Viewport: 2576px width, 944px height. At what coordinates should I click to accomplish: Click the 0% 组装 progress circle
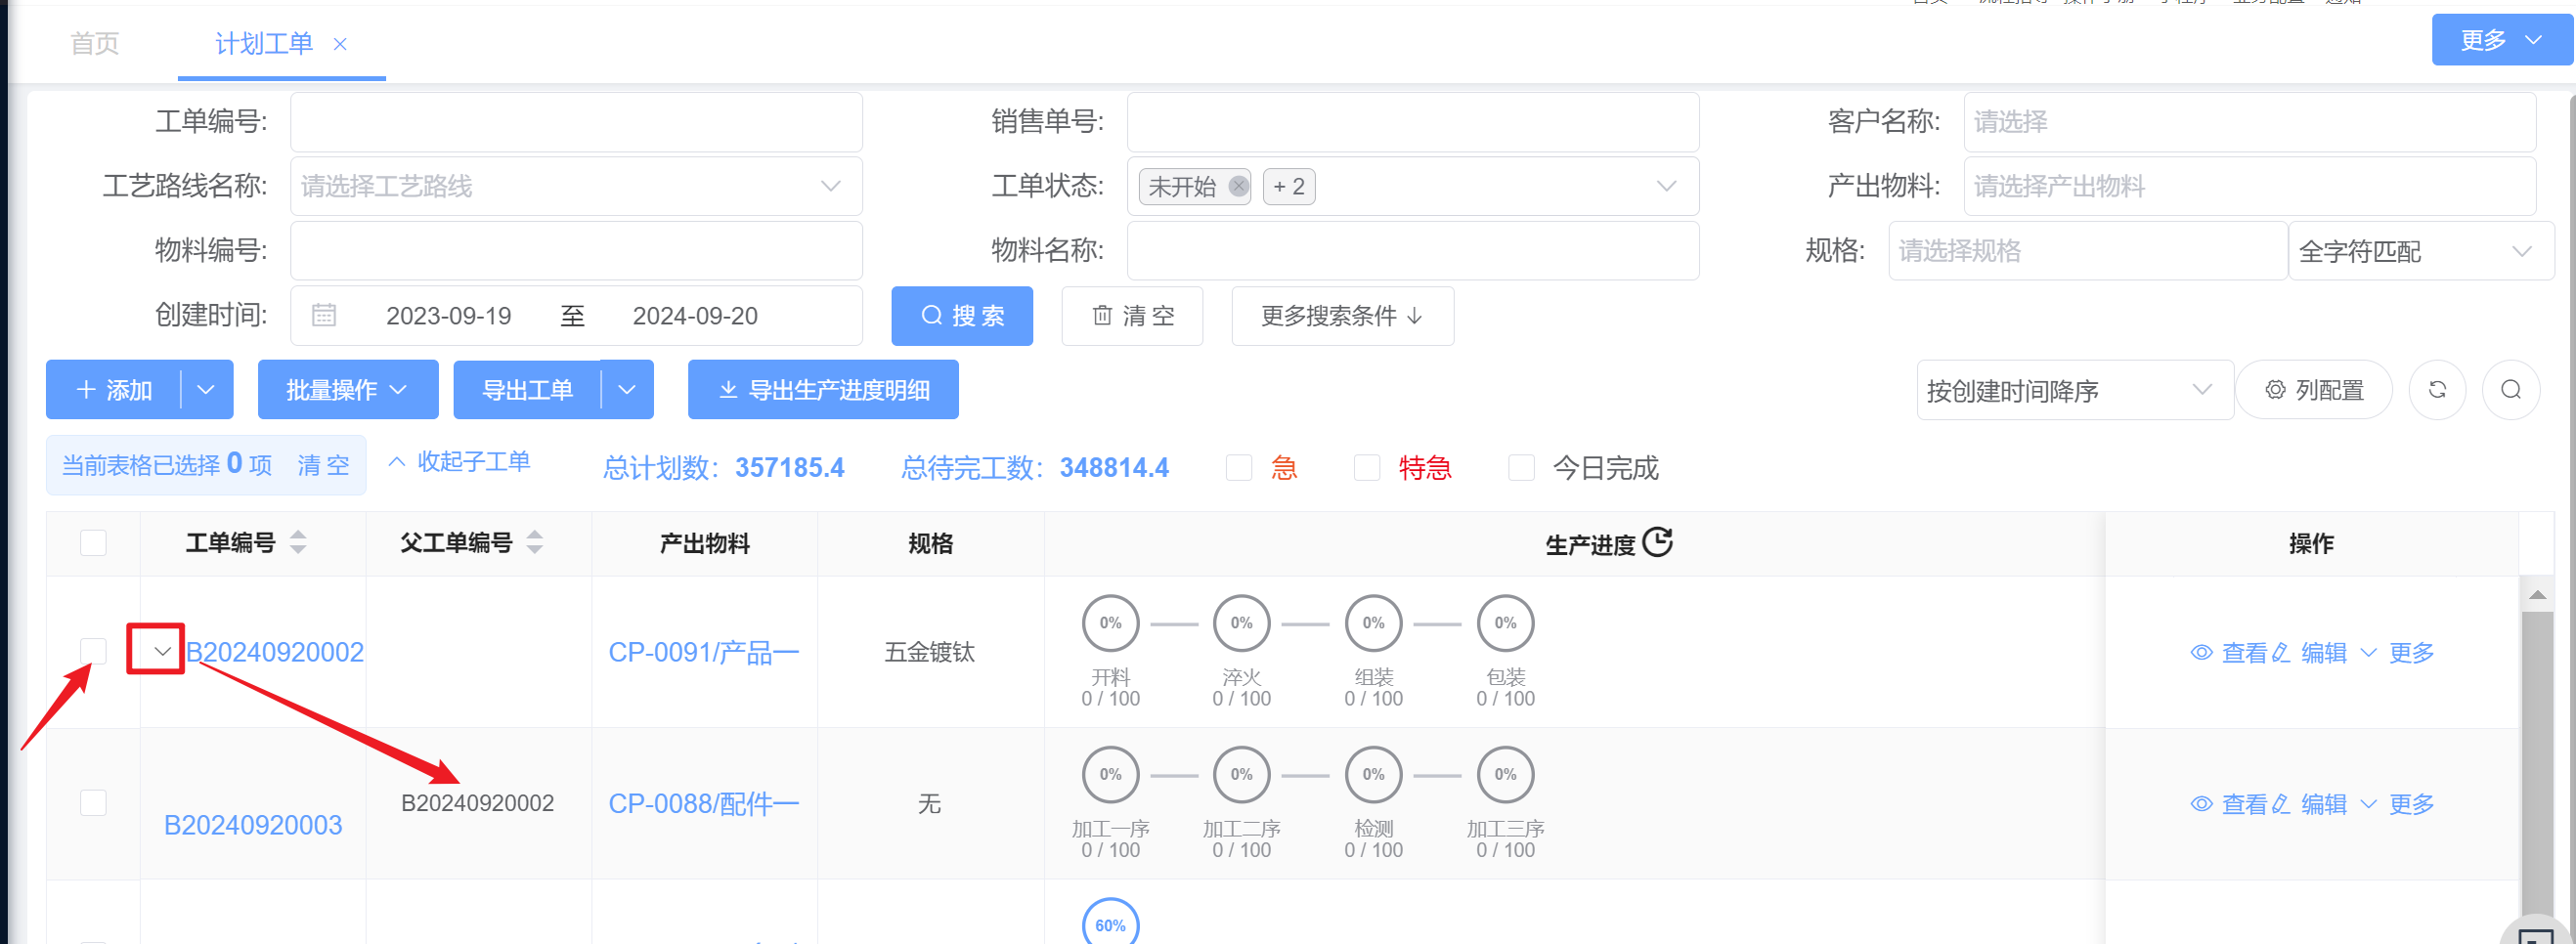(1373, 623)
